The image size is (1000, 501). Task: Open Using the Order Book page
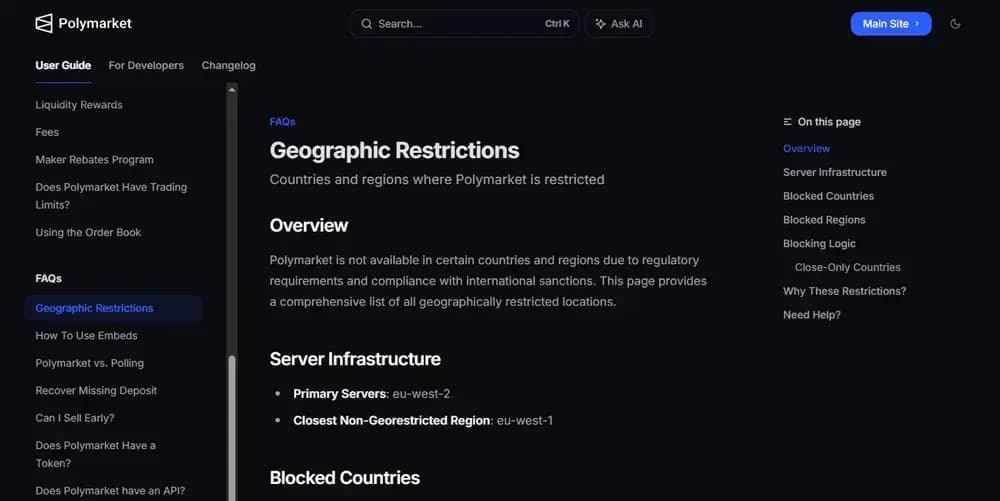click(x=88, y=233)
